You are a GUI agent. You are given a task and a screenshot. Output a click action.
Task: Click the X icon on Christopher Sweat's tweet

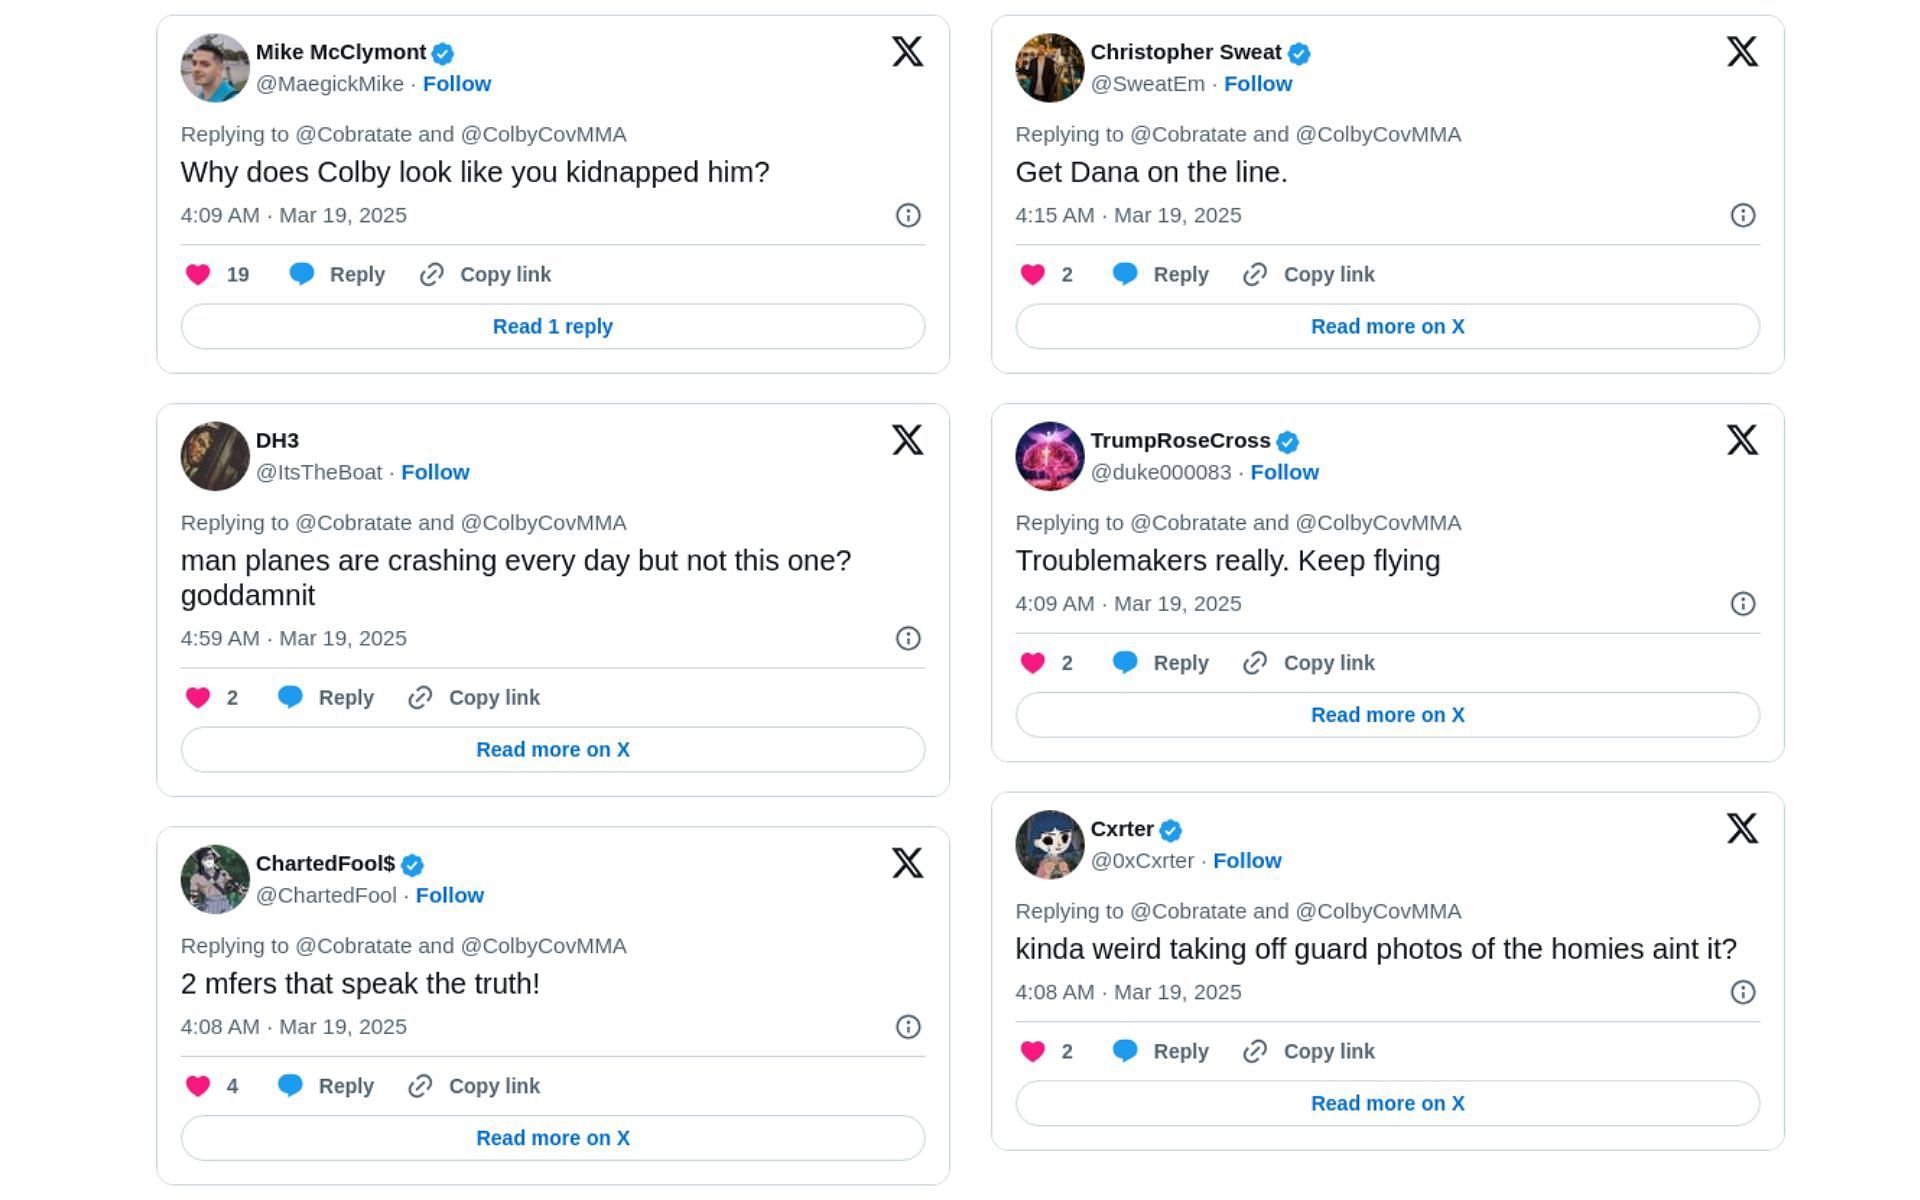click(x=1742, y=51)
